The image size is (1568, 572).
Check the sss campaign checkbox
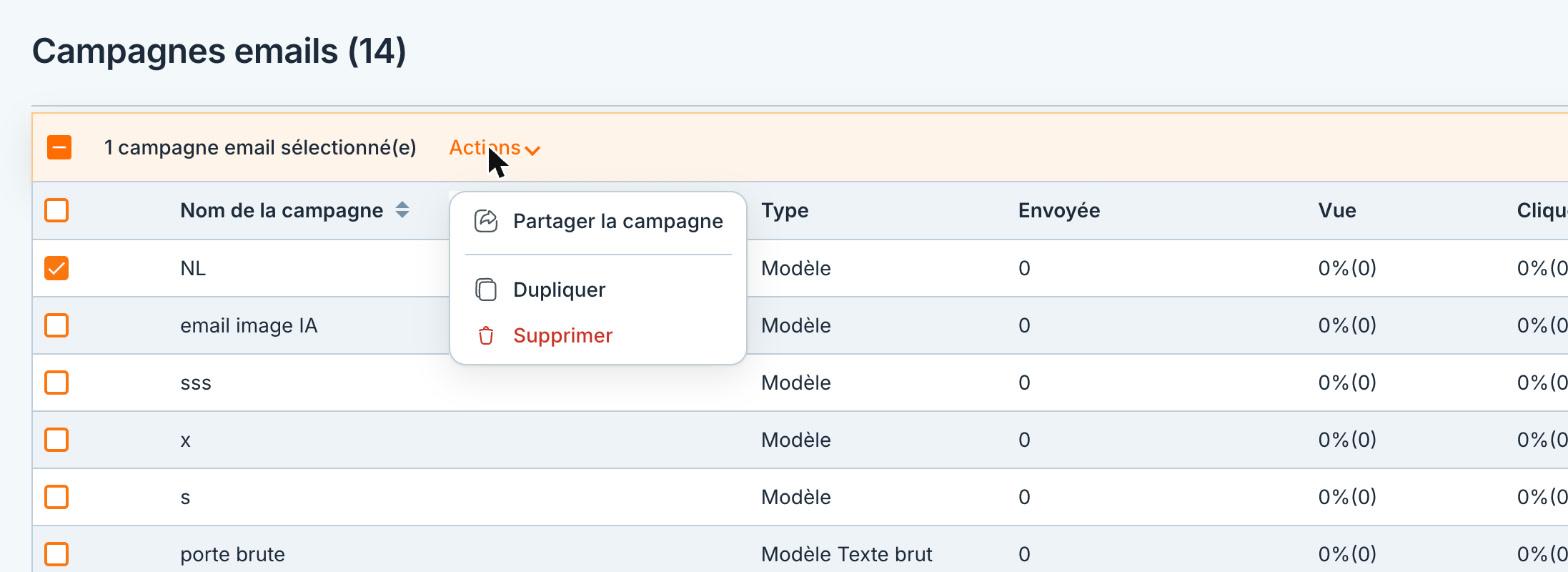[x=57, y=382]
